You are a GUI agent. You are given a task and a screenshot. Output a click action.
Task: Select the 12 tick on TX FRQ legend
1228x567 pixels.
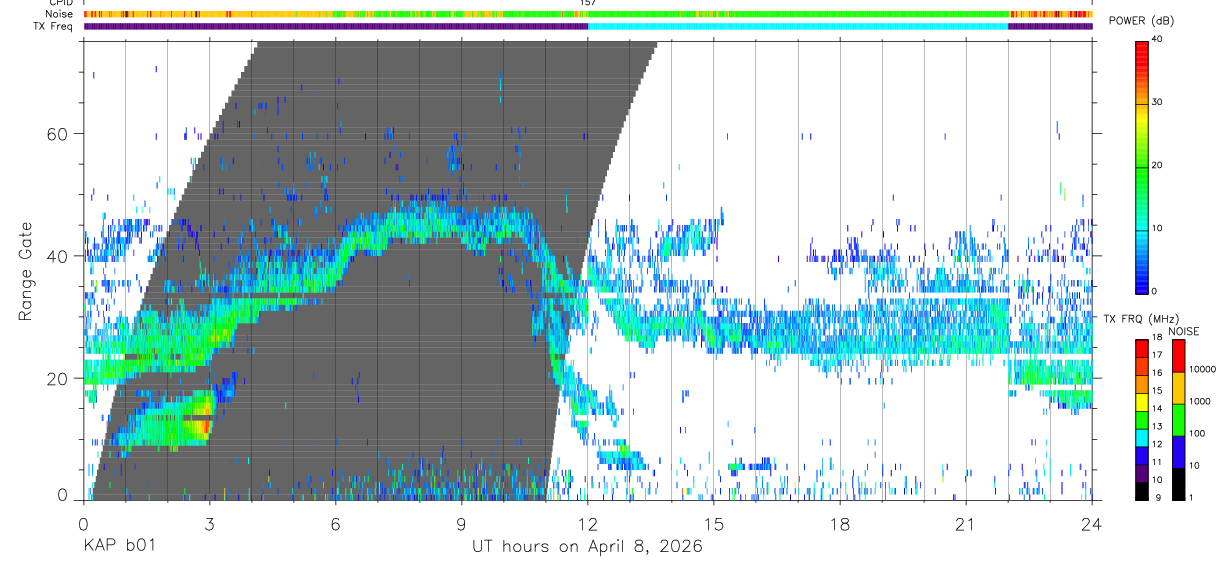pyautogui.click(x=1159, y=444)
